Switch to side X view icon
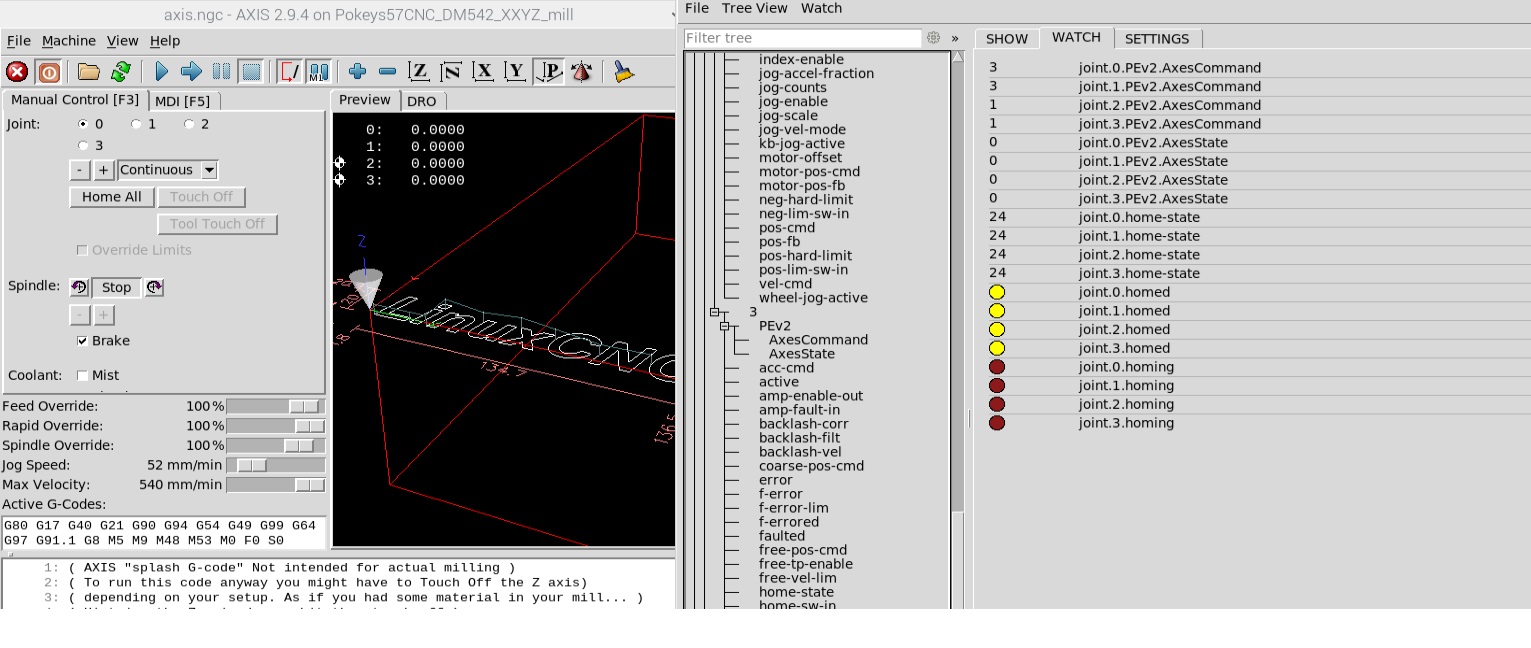This screenshot has width=1531, height=648. [x=484, y=72]
